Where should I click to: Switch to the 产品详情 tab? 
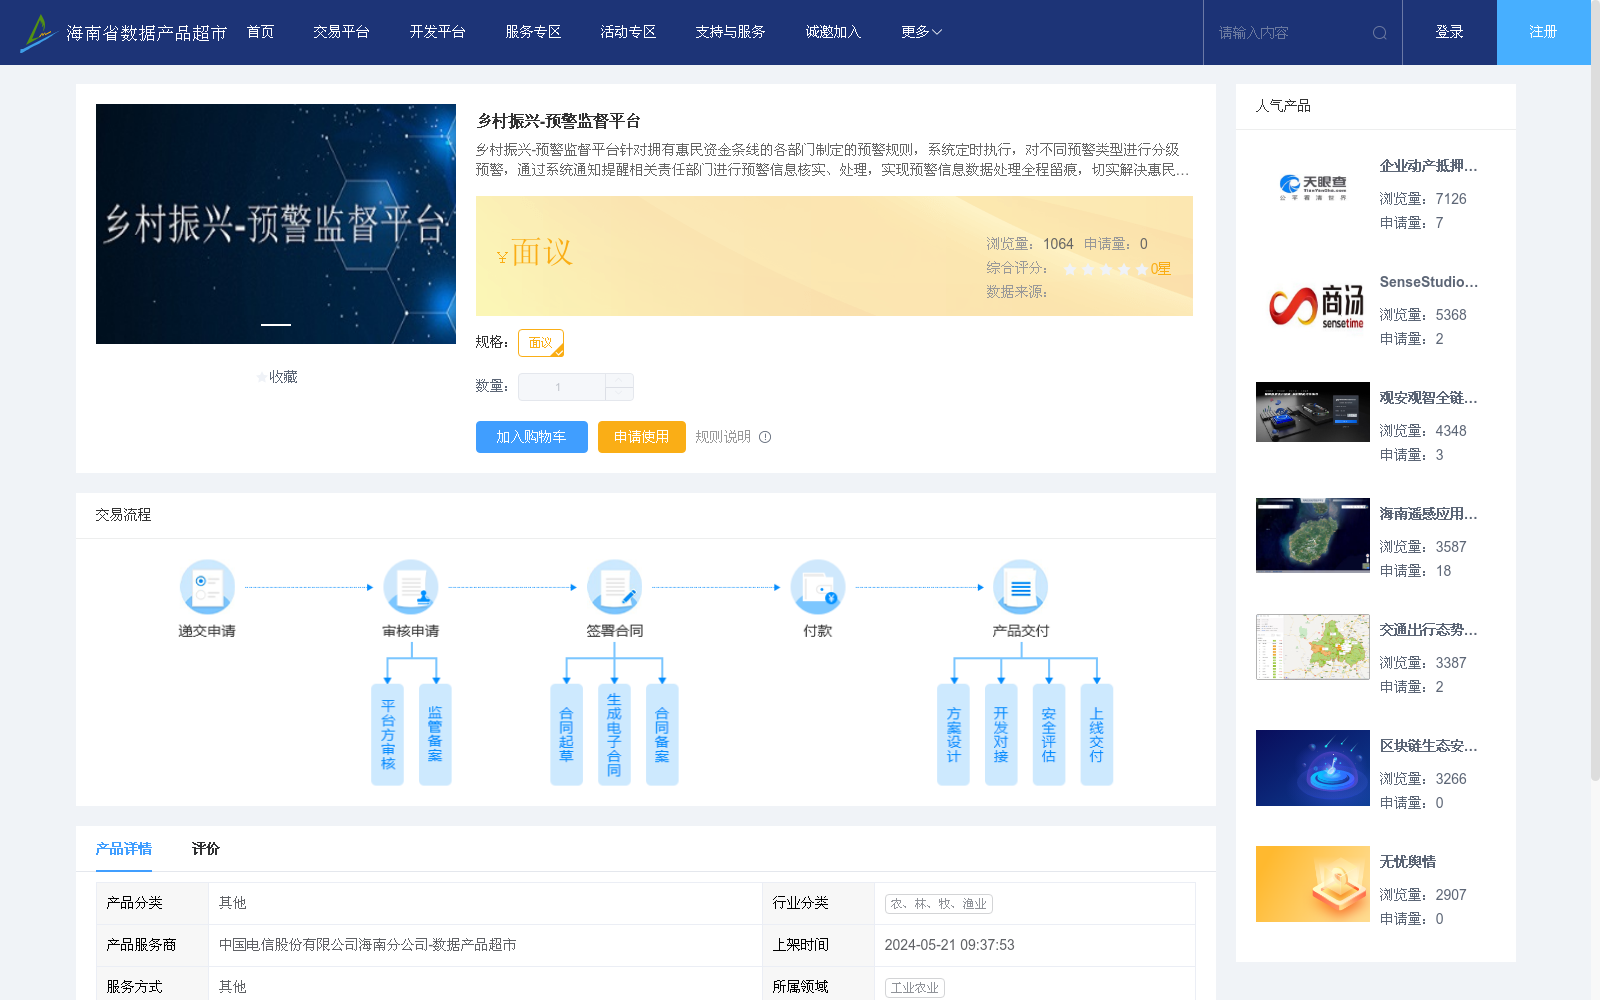coord(124,849)
